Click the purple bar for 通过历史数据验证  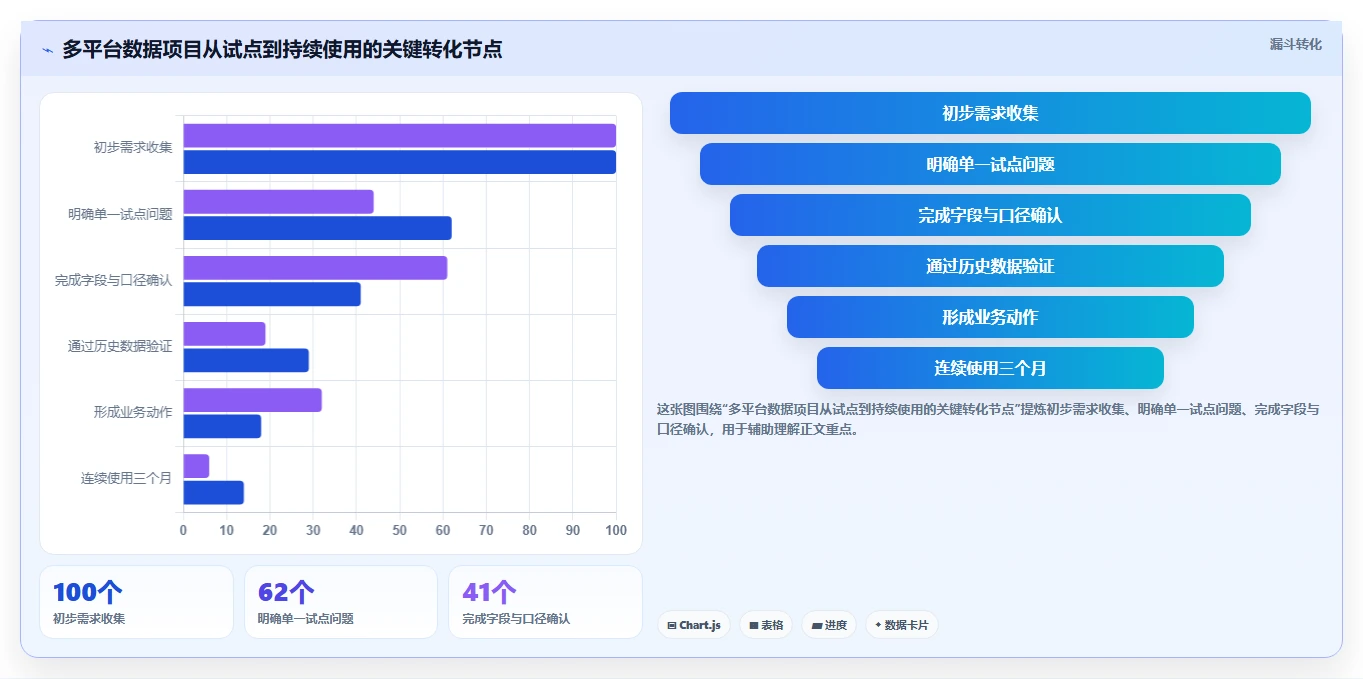click(224, 334)
